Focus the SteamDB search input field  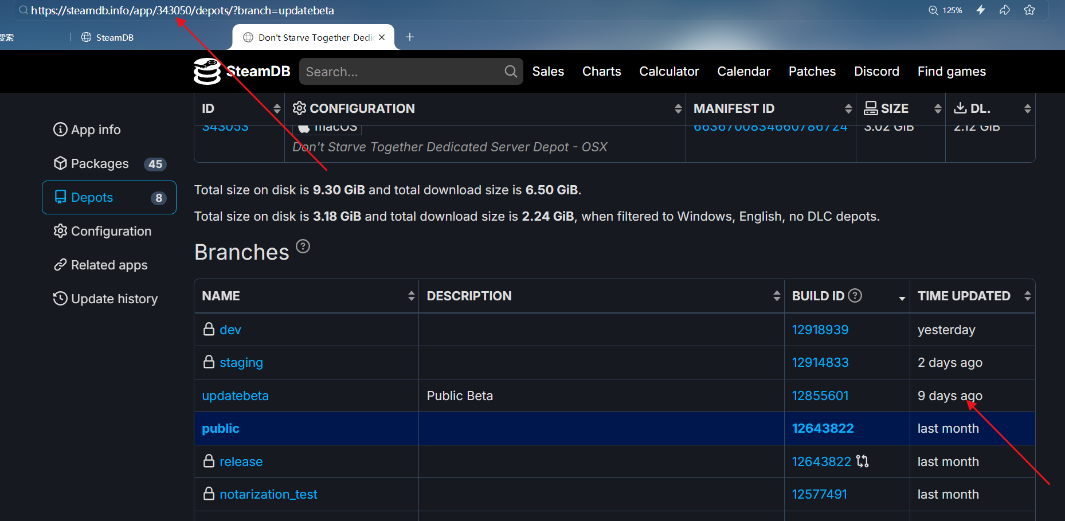pyautogui.click(x=400, y=72)
